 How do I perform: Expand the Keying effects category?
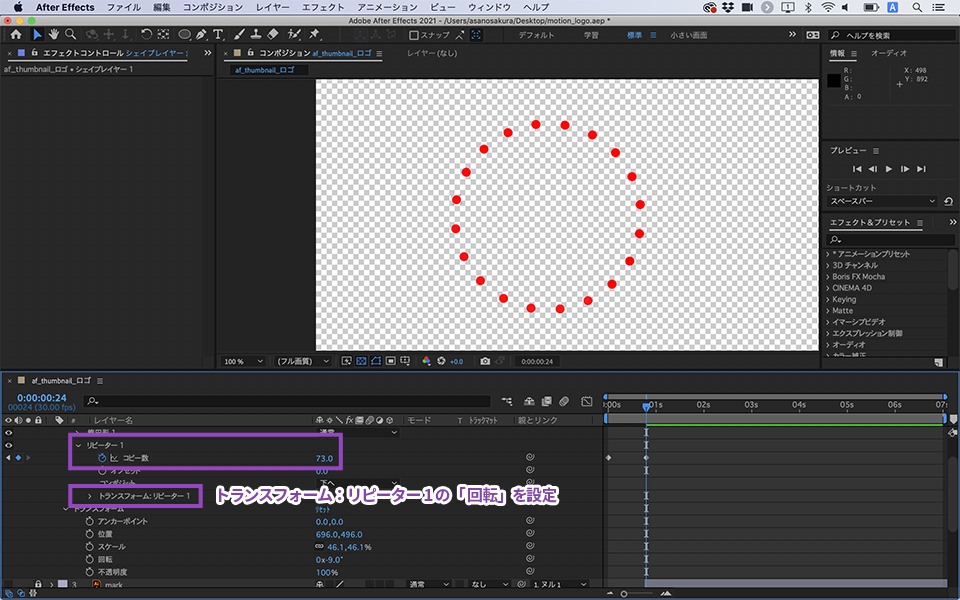(828, 299)
